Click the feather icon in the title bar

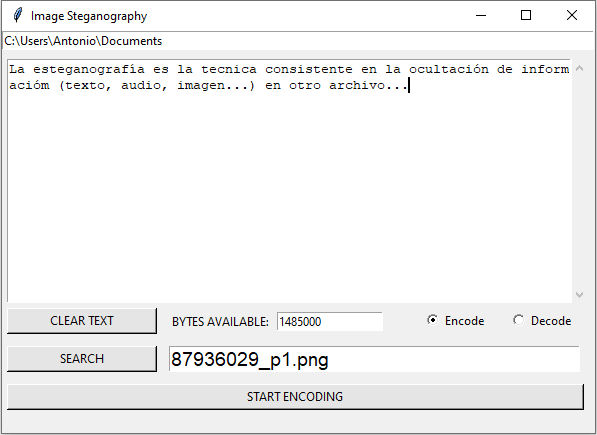click(18, 16)
